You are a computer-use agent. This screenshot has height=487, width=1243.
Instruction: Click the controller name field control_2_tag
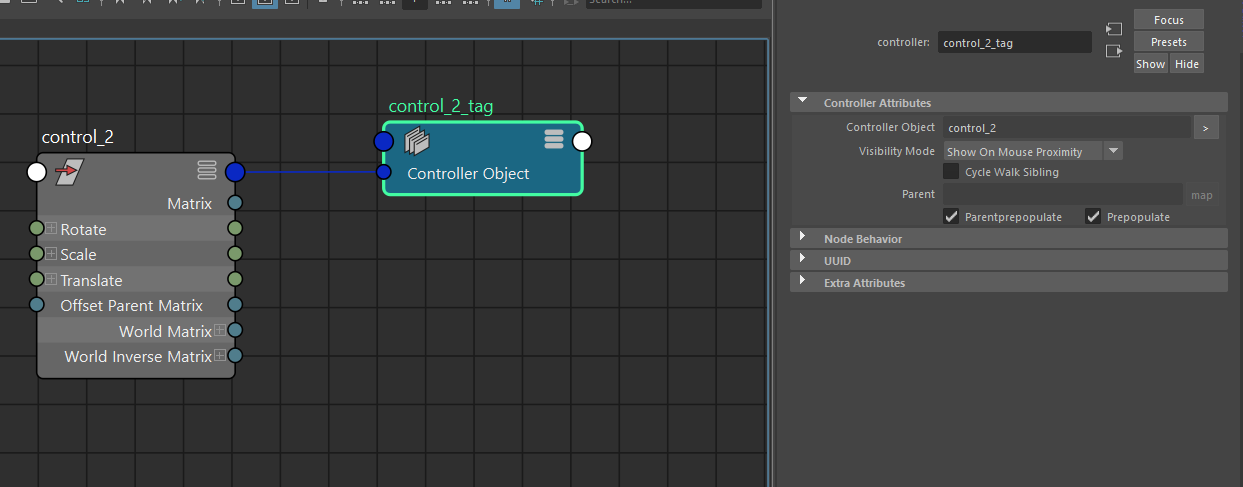click(1015, 42)
